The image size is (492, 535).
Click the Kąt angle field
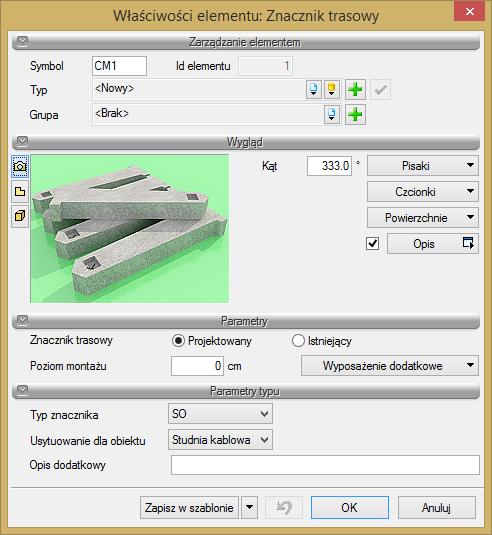329,166
